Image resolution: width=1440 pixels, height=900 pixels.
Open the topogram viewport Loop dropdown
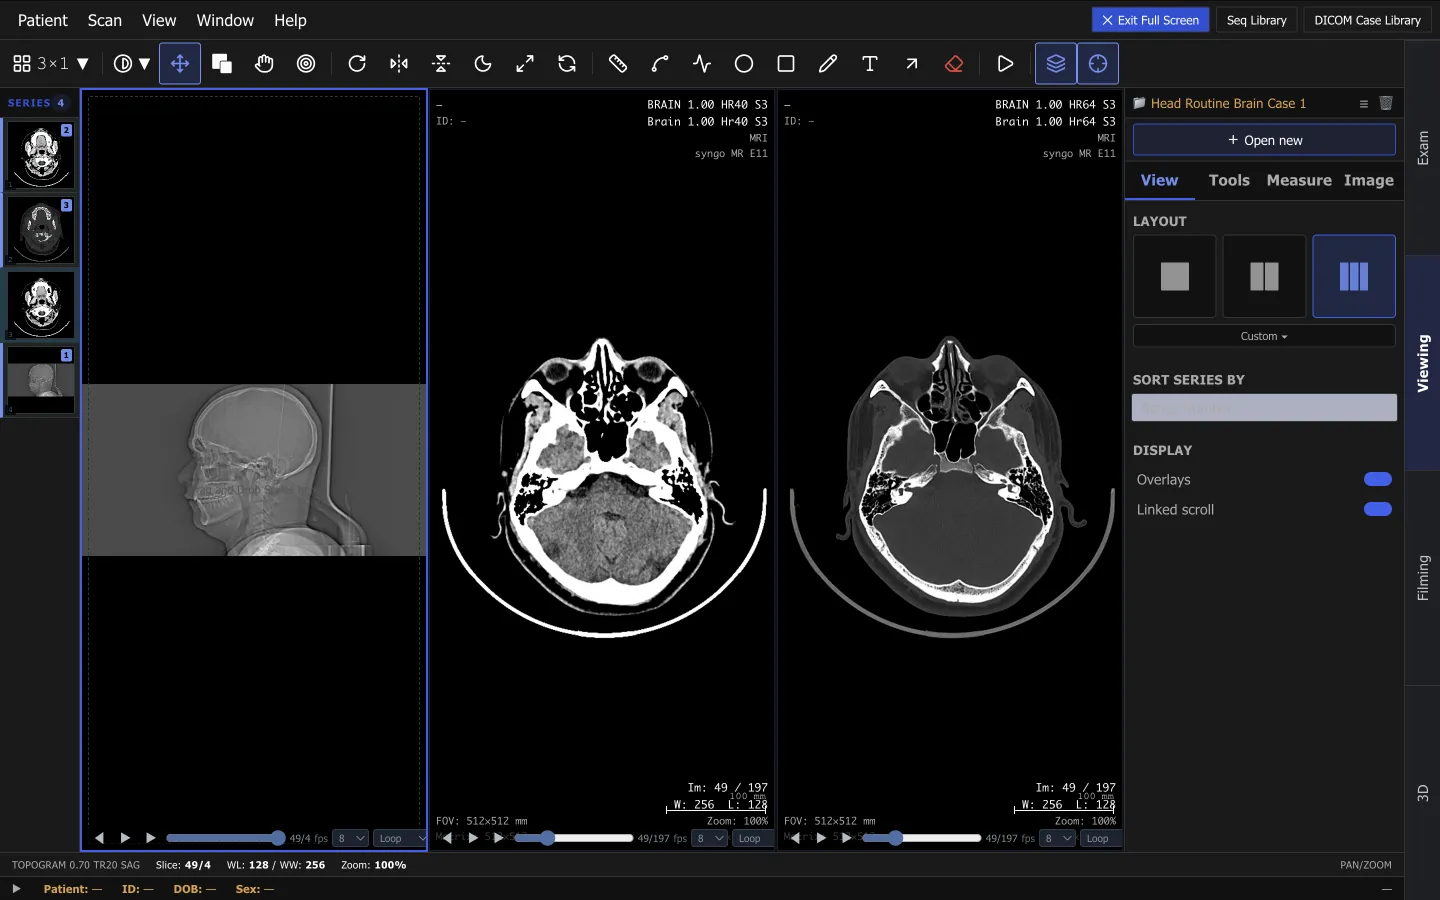tap(400, 838)
